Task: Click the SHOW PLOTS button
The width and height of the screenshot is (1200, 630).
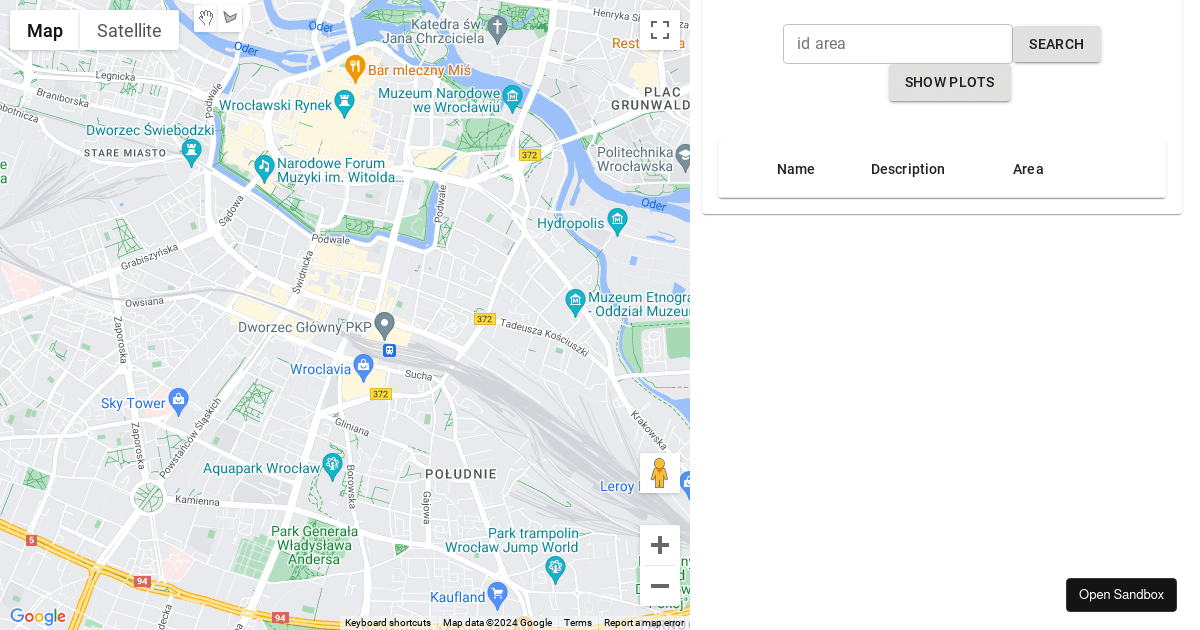Action: [949, 82]
